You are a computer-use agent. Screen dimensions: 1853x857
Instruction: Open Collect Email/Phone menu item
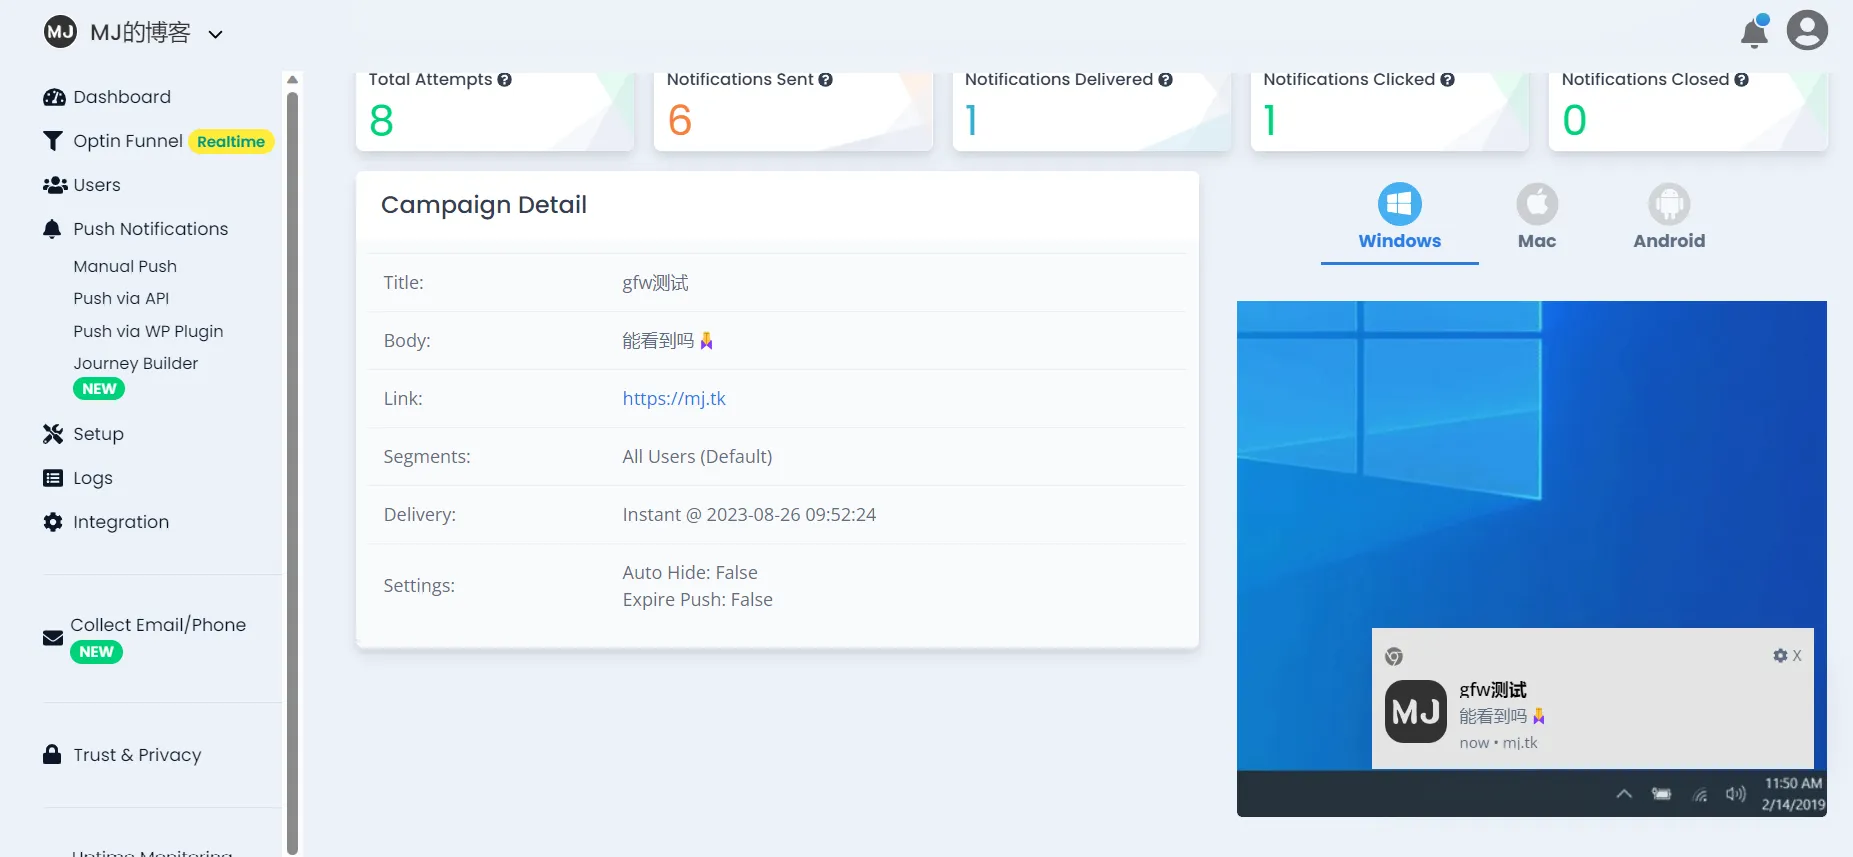click(158, 625)
